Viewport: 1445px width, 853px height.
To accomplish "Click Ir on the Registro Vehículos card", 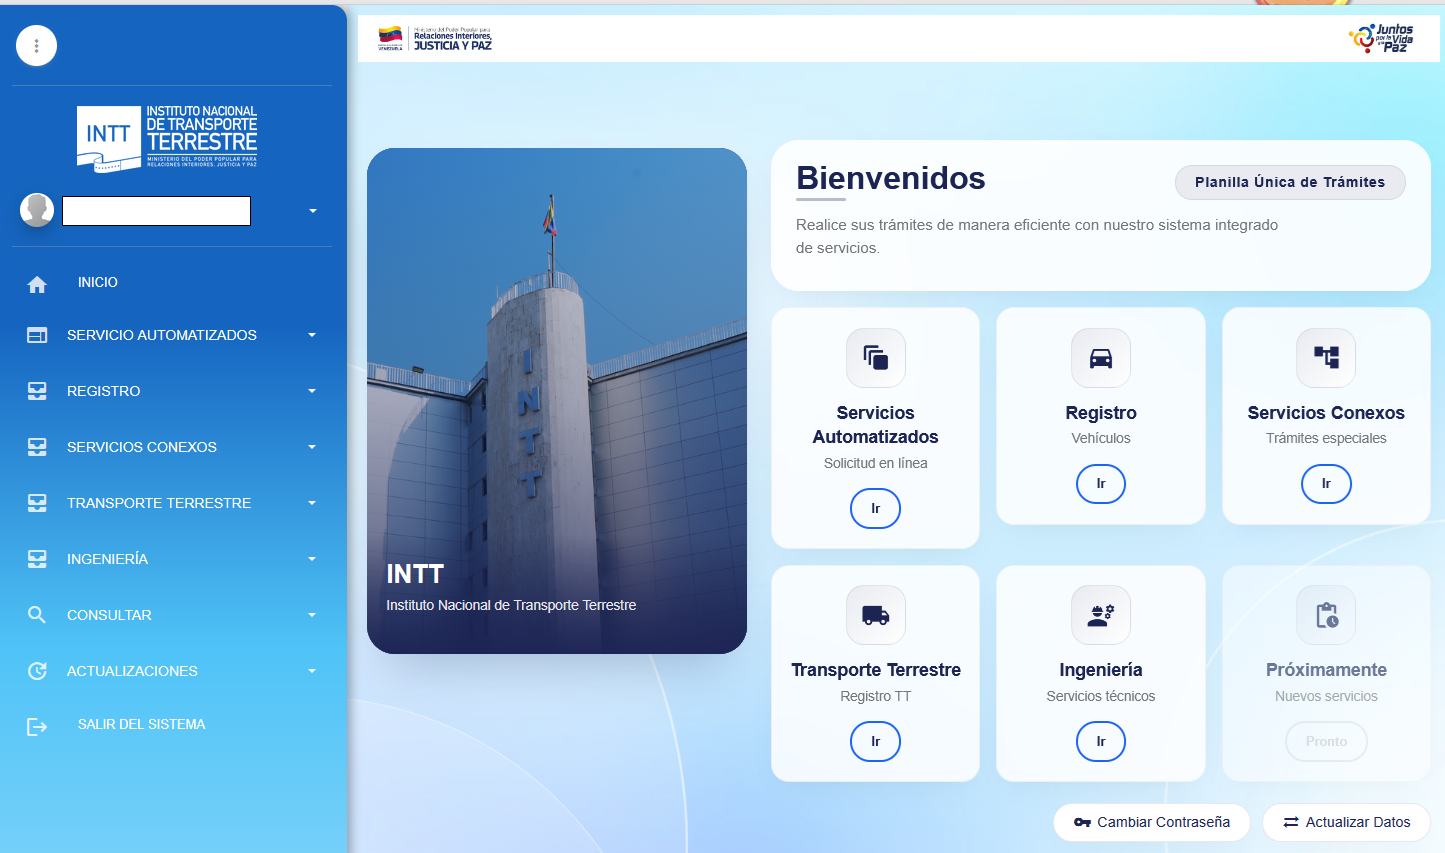I will tap(1101, 483).
